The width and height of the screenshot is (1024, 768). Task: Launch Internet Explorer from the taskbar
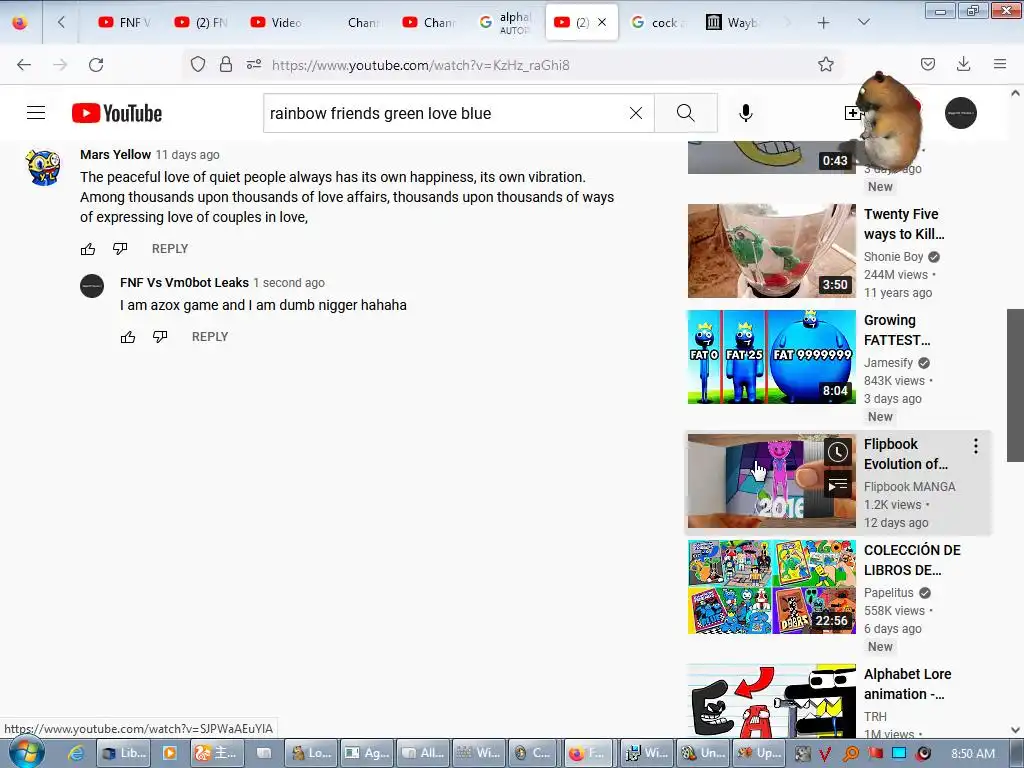coord(76,754)
